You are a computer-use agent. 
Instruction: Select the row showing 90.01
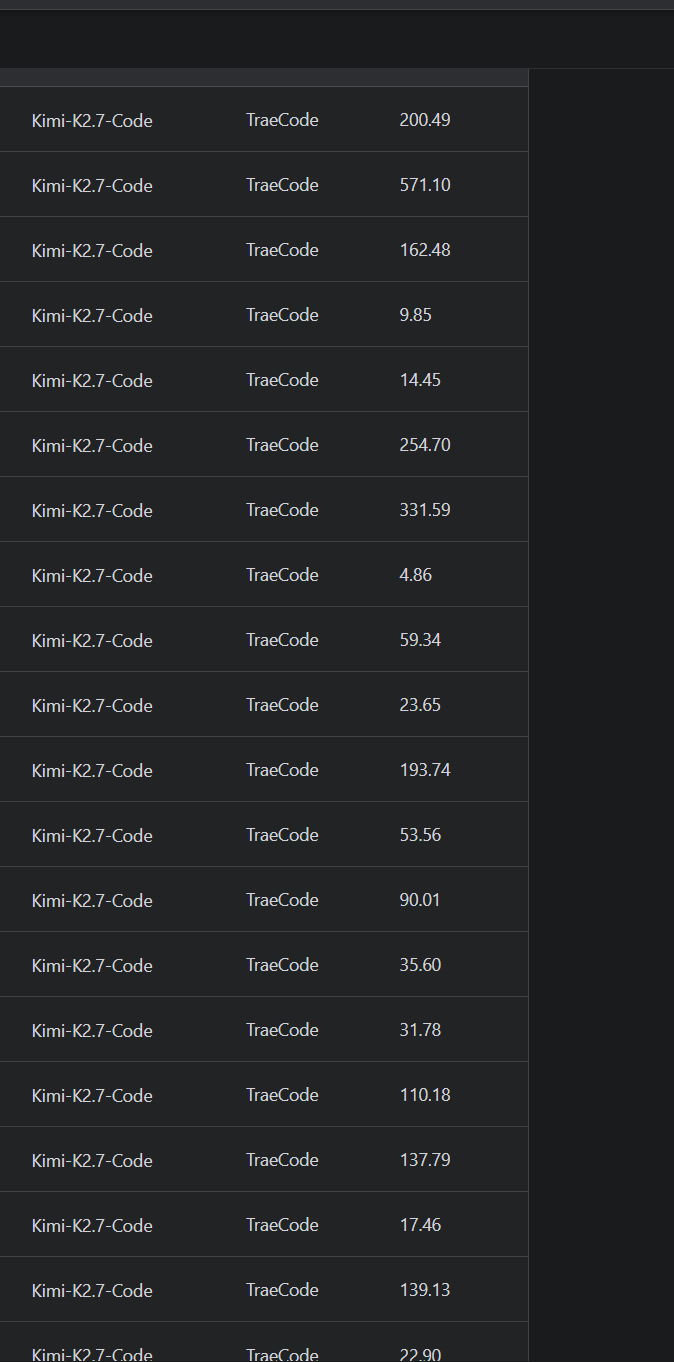point(264,900)
